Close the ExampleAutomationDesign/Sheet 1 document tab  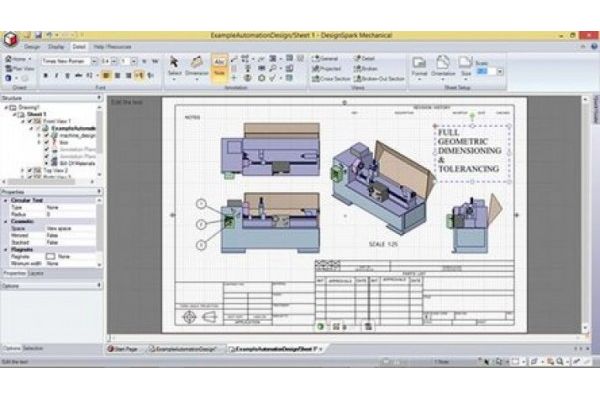321,349
